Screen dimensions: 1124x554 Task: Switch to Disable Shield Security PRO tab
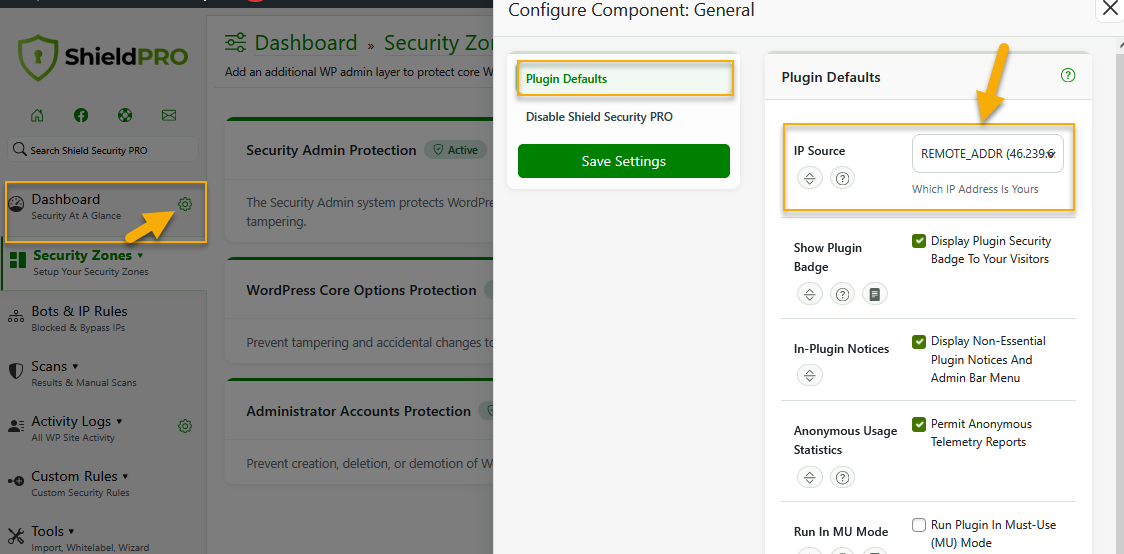coord(599,117)
